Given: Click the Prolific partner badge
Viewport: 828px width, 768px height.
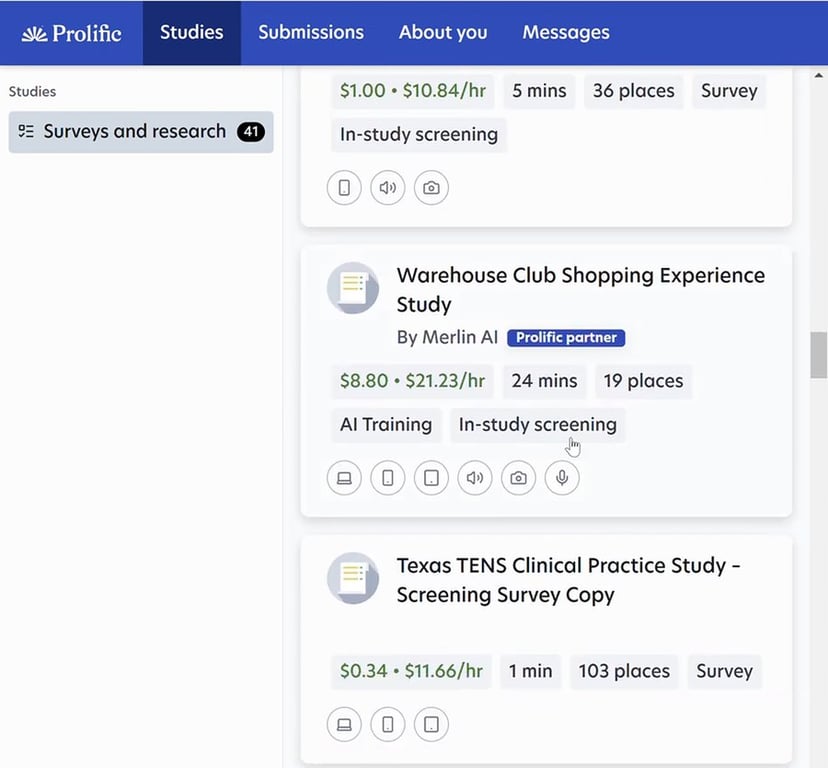Looking at the screenshot, I should 566,338.
